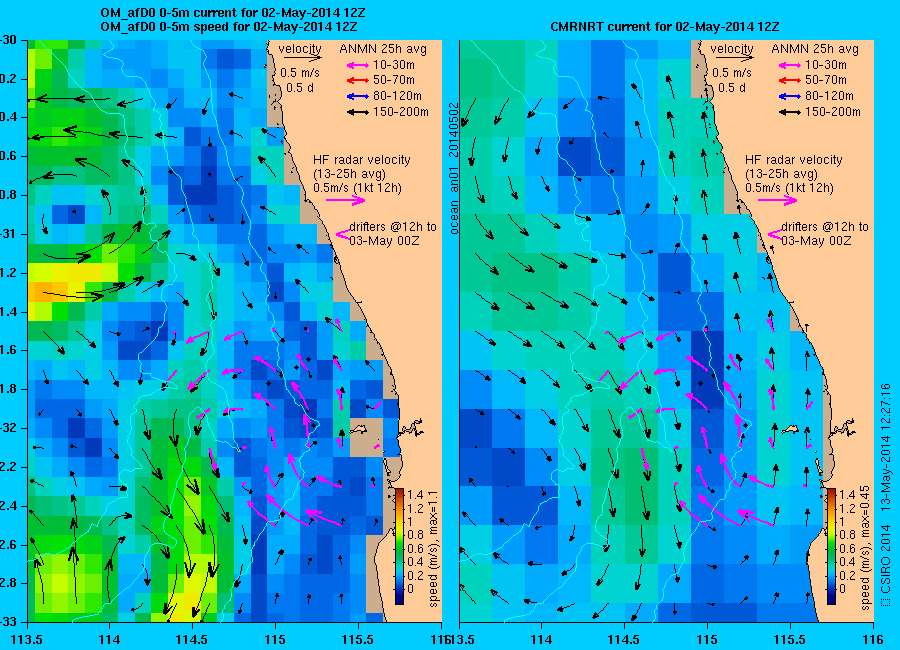Screen dimensions: 900x650
Task: Click the black 150-200m arrow in left legend
Action: coord(358,113)
